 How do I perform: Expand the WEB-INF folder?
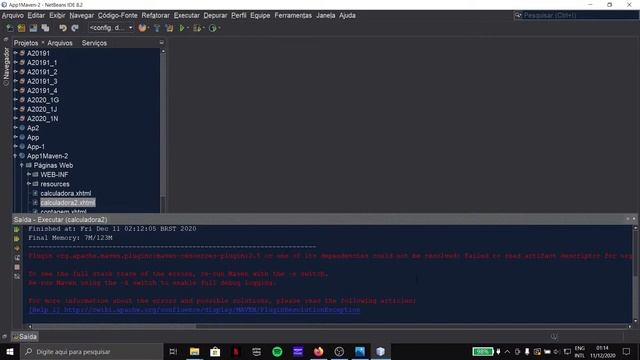point(29,175)
